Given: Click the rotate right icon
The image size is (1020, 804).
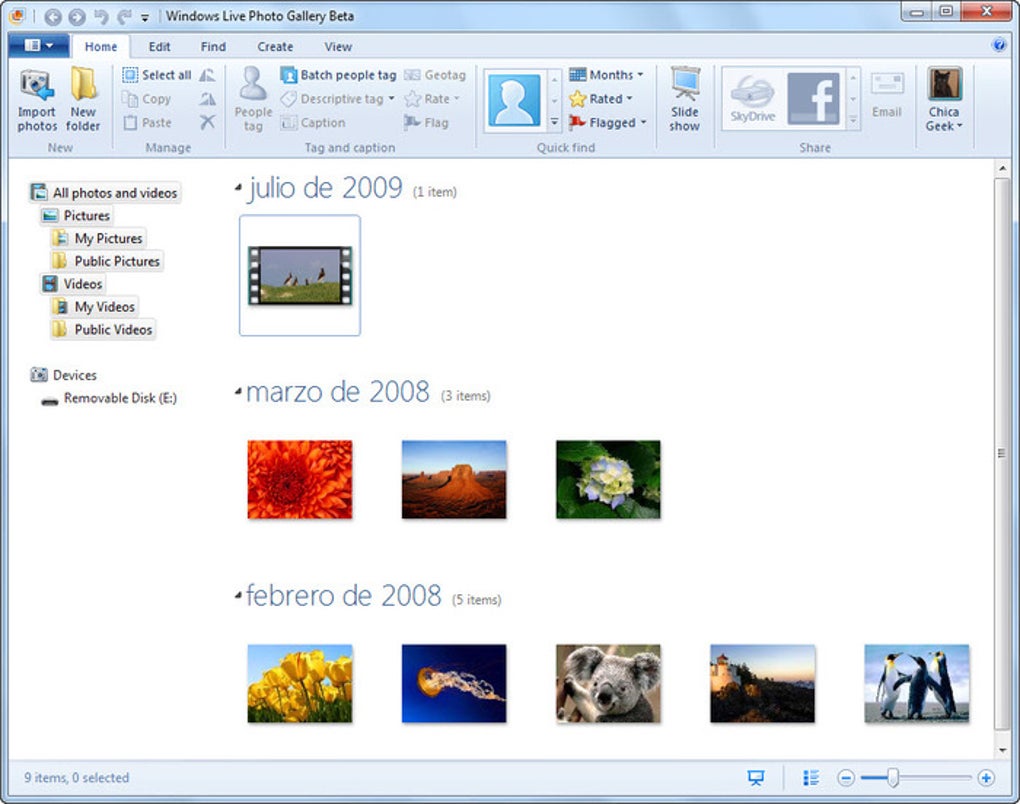Looking at the screenshot, I should [x=208, y=99].
